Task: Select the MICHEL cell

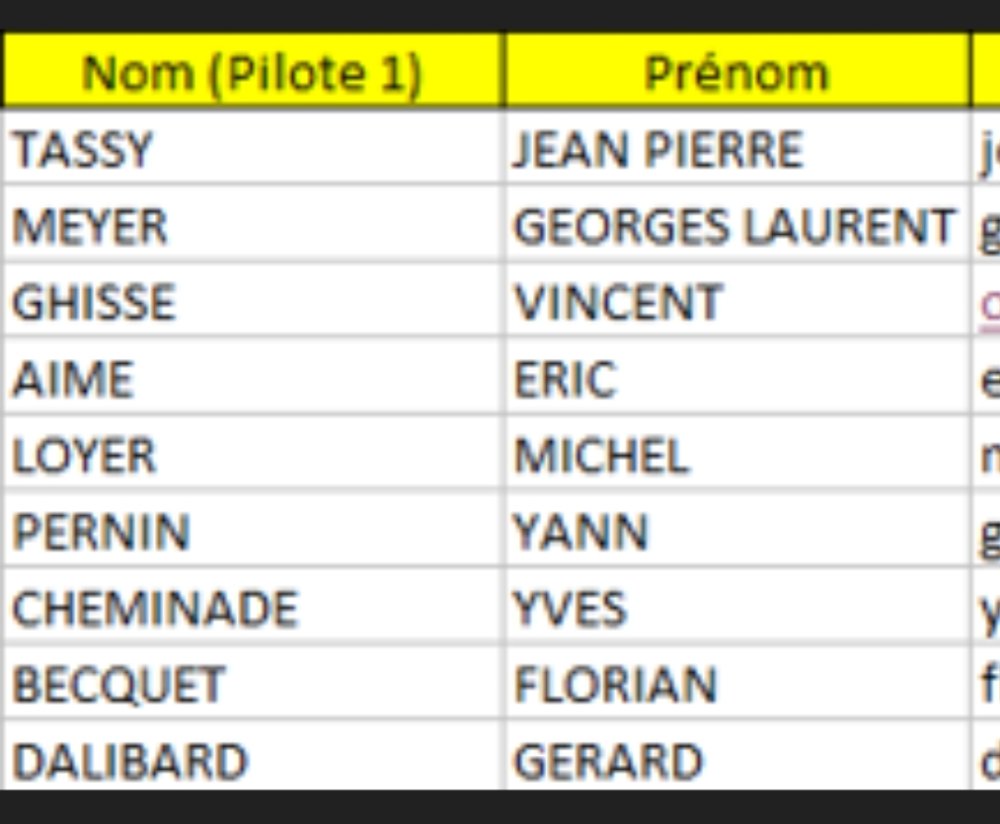Action: pyautogui.click(x=736, y=456)
